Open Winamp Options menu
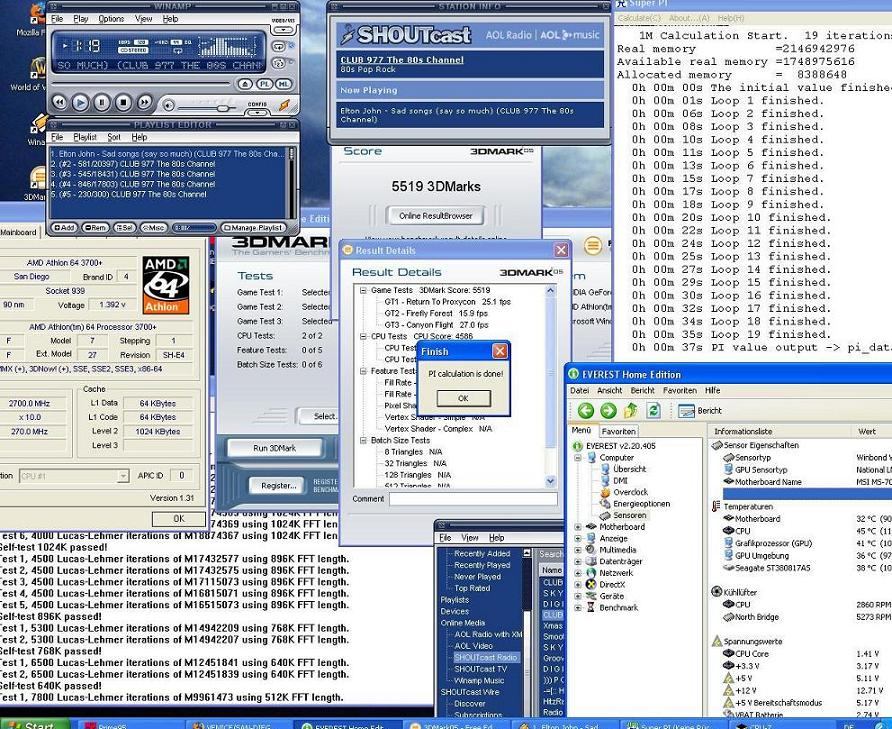 point(111,19)
